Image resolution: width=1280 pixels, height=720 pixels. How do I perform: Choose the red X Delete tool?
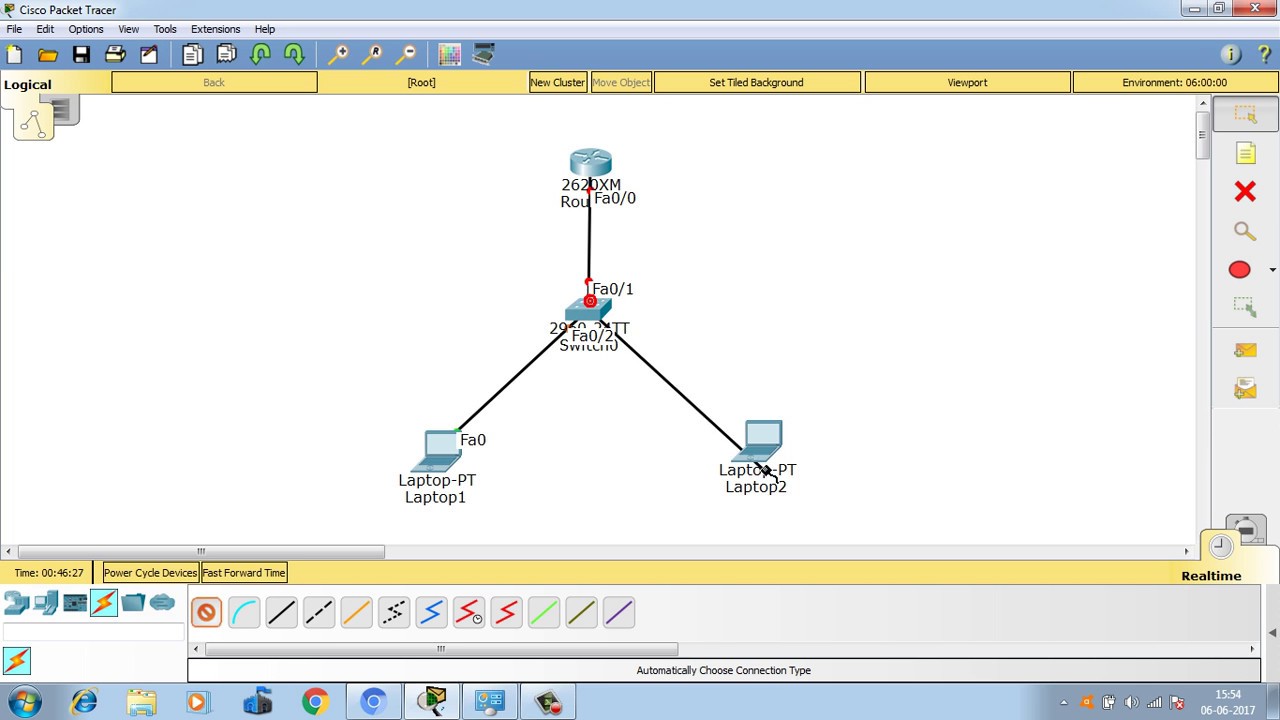(1245, 191)
